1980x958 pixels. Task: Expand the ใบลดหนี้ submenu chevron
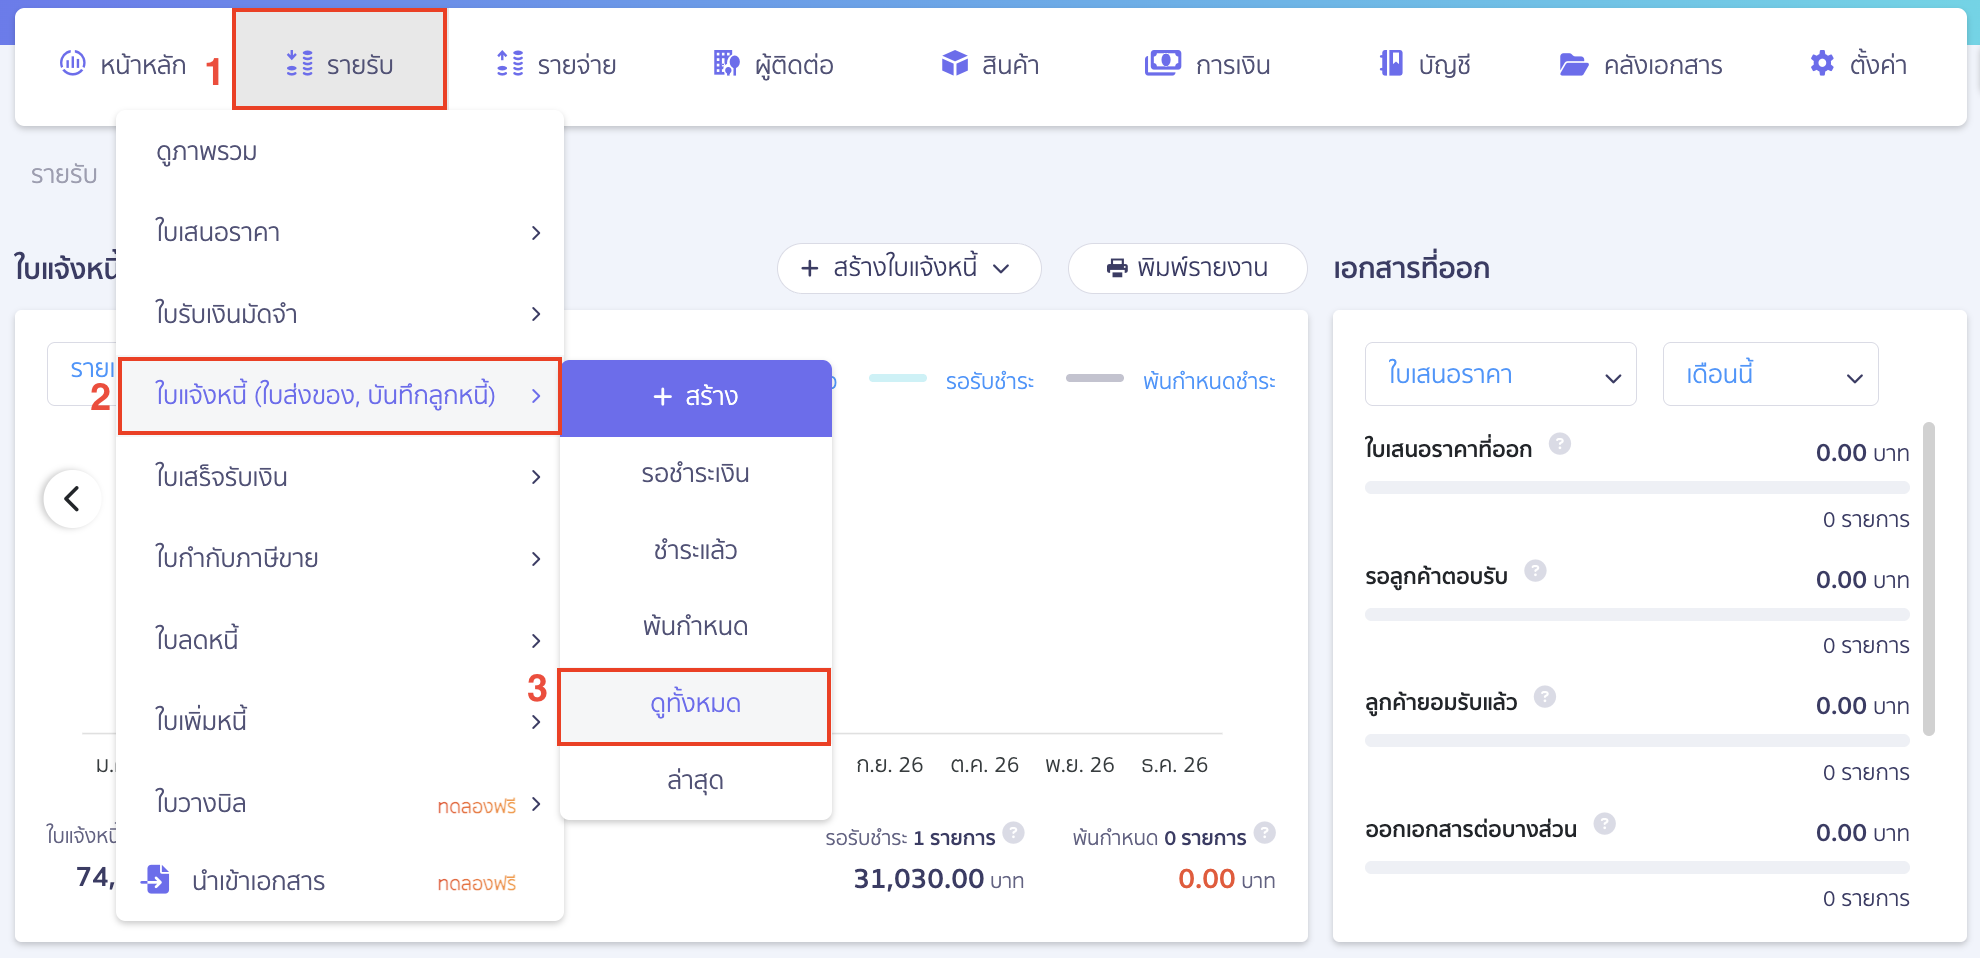tap(536, 640)
